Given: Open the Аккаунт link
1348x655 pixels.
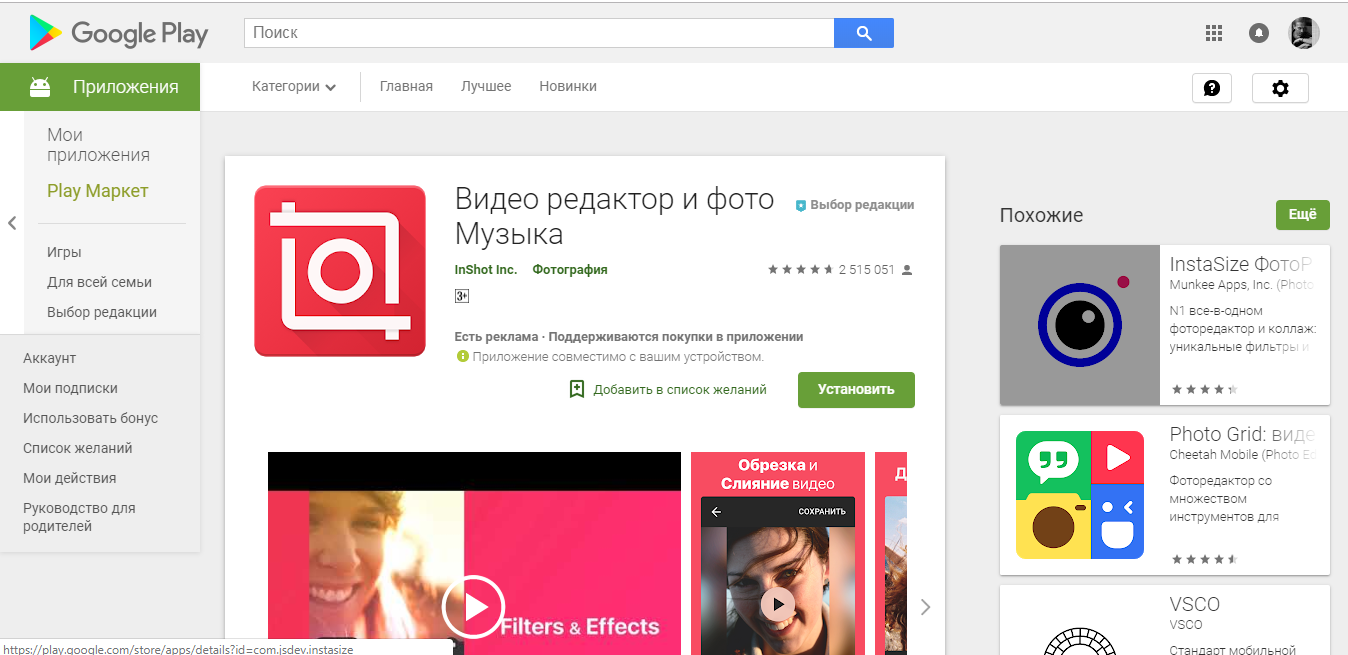Looking at the screenshot, I should click(x=49, y=358).
